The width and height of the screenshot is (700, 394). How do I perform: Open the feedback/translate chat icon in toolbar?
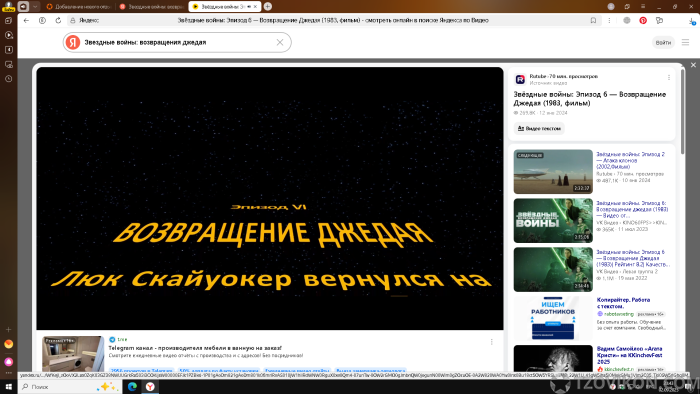tap(659, 21)
